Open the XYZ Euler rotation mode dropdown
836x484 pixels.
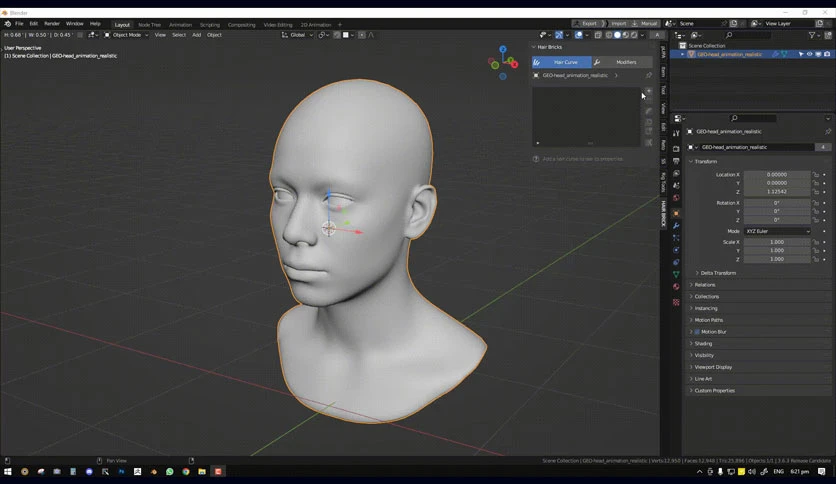click(x=777, y=231)
